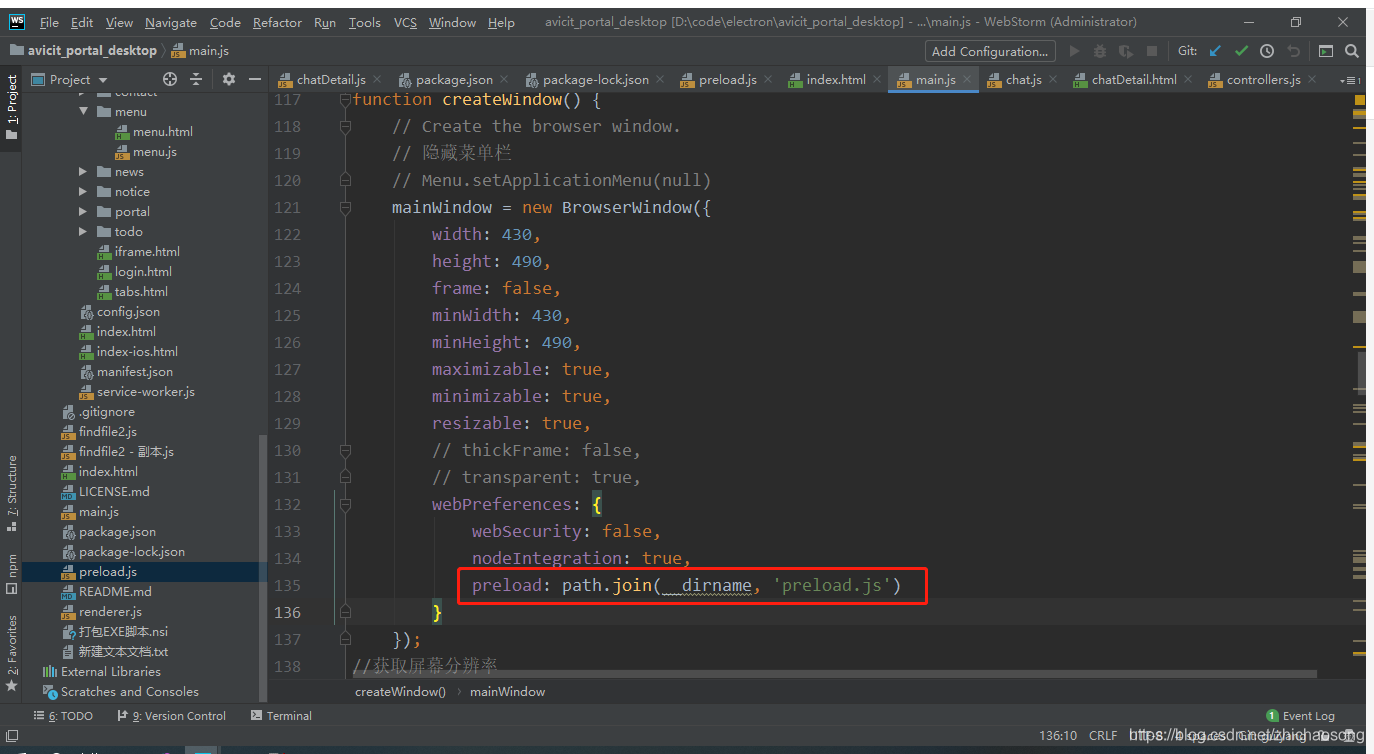Open Project panel settings gear
Screen dimensions: 1374x754
coord(229,79)
